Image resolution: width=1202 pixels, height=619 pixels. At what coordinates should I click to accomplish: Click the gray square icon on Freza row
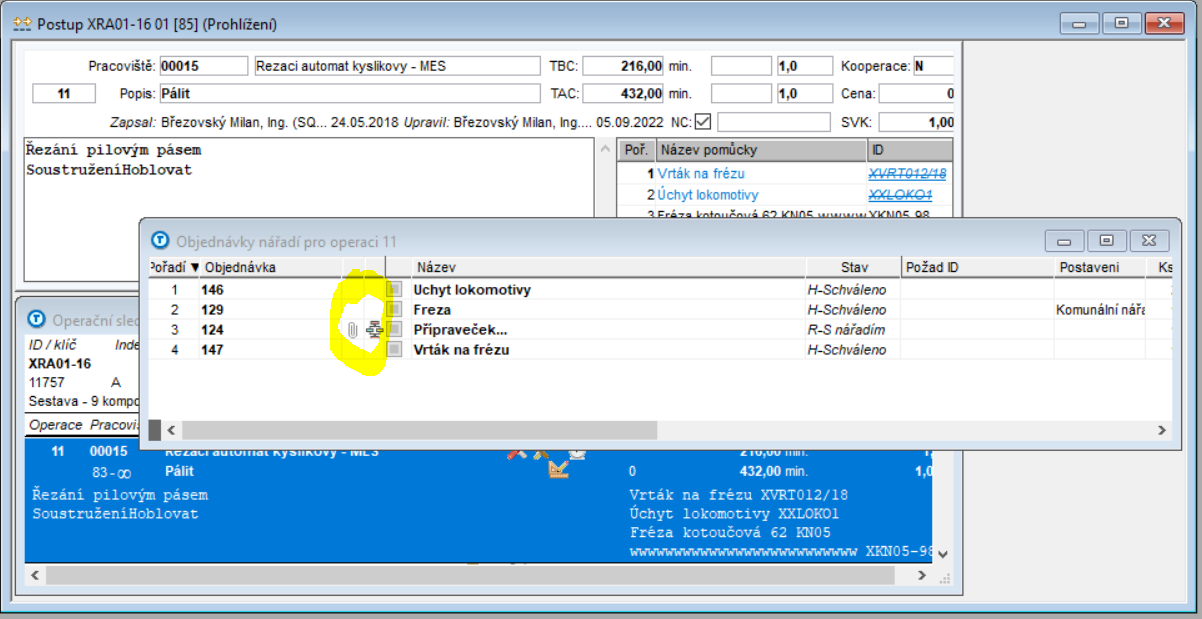395,310
